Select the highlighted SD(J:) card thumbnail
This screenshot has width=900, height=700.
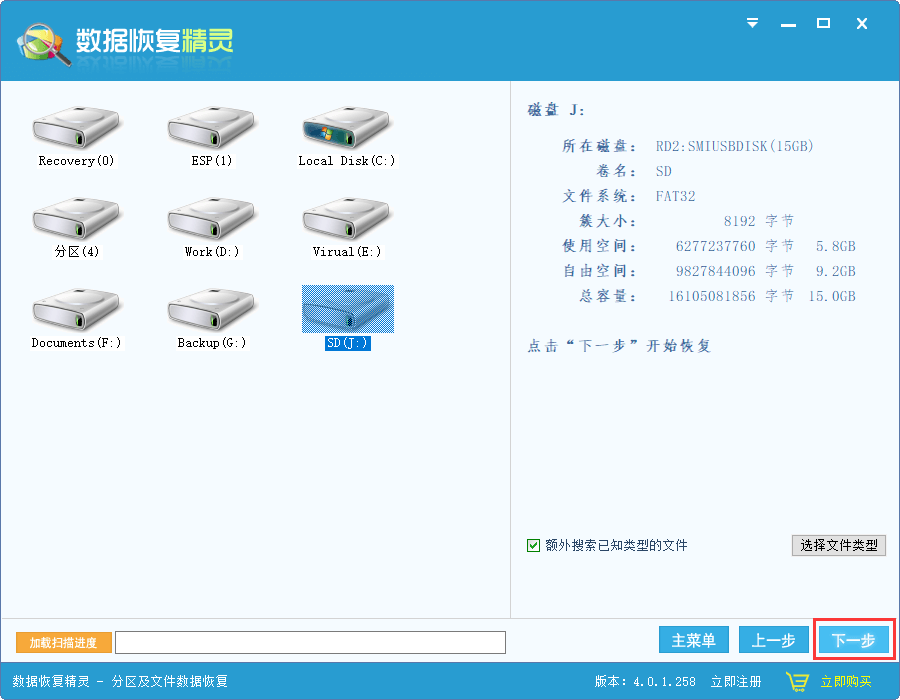click(346, 310)
